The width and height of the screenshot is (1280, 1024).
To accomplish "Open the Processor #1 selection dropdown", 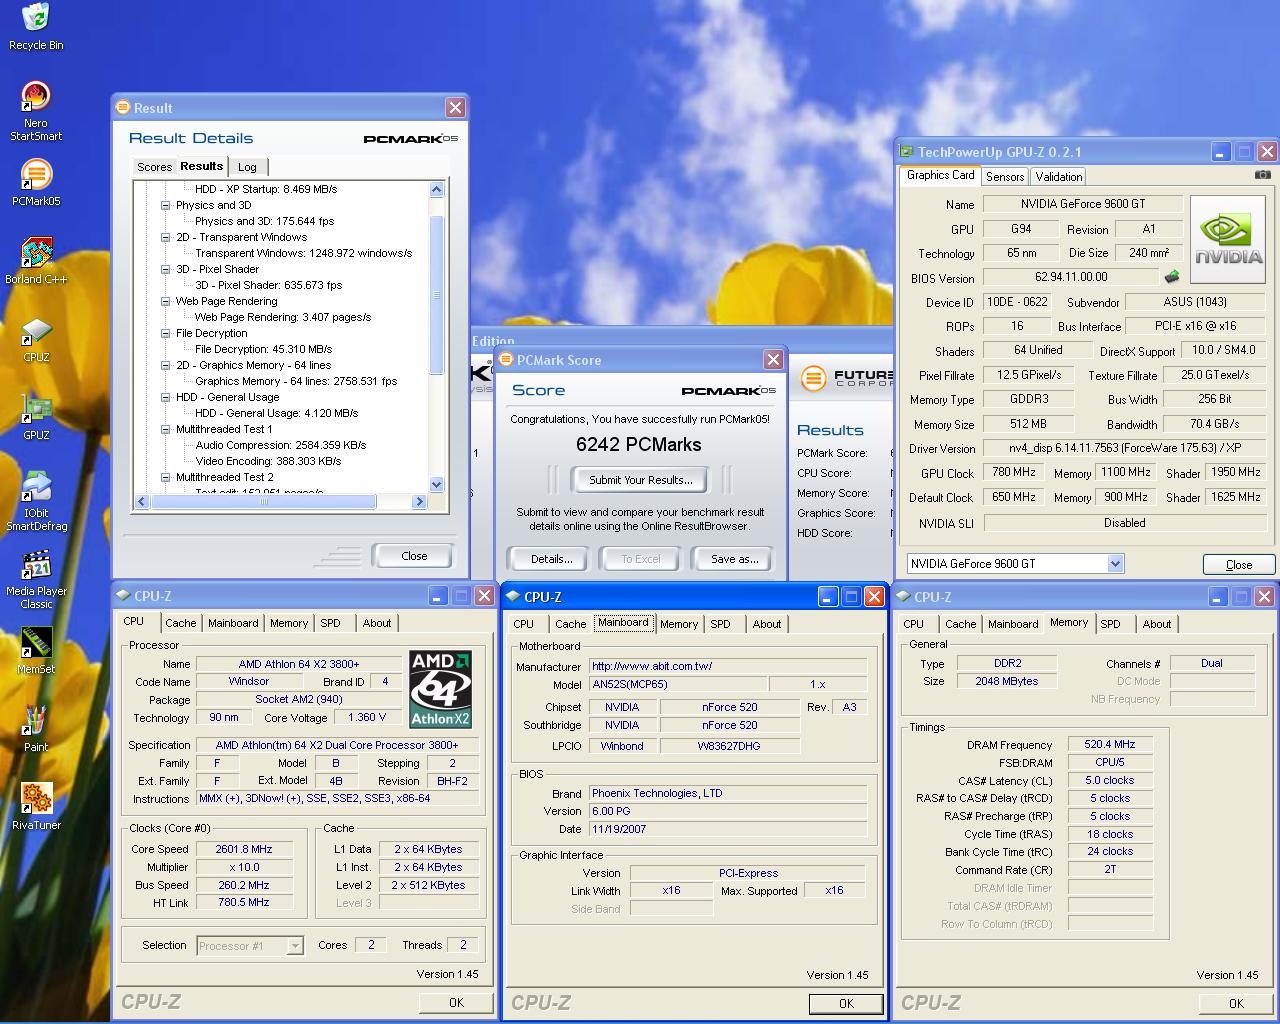I will point(295,945).
